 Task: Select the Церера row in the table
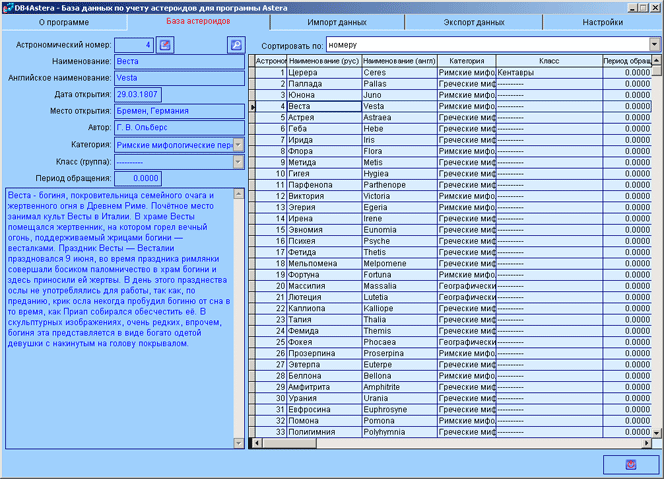322,73
